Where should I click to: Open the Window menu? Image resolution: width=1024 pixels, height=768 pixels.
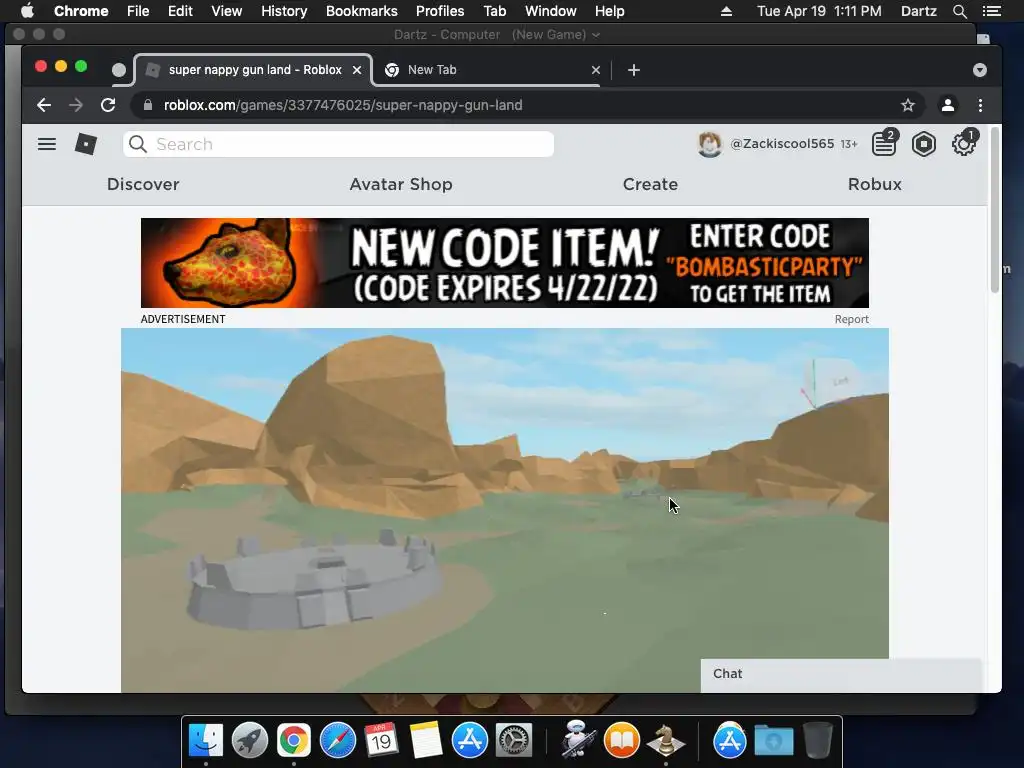click(x=551, y=11)
